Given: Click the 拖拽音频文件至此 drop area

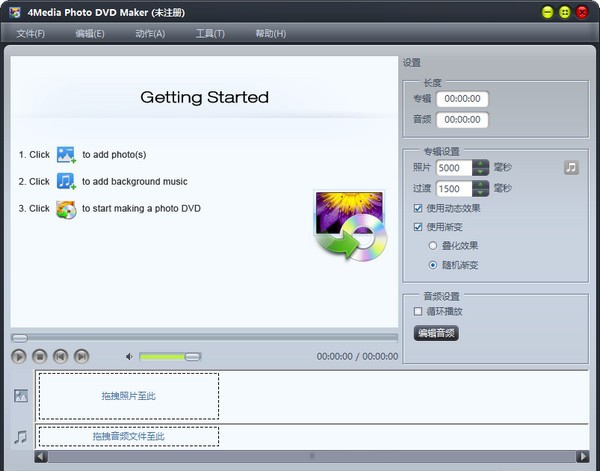Looking at the screenshot, I should pyautogui.click(x=129, y=437).
